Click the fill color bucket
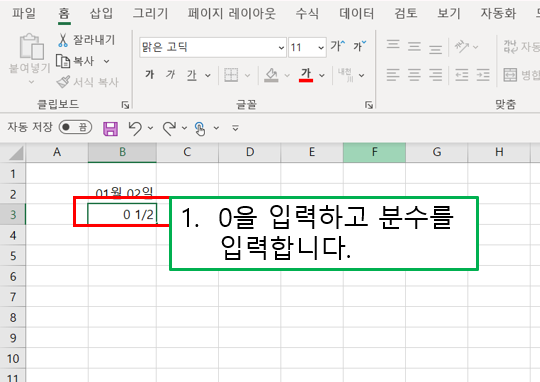Viewport: 540px width, 382px height. coord(271,75)
